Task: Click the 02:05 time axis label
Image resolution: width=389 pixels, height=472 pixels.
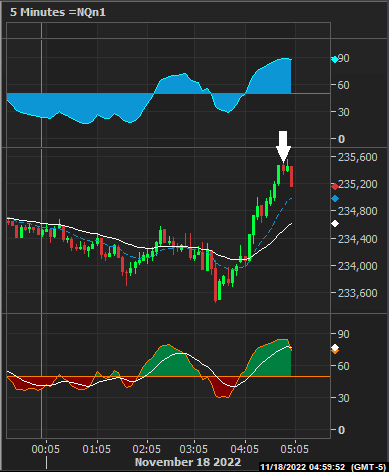Action: (146, 449)
